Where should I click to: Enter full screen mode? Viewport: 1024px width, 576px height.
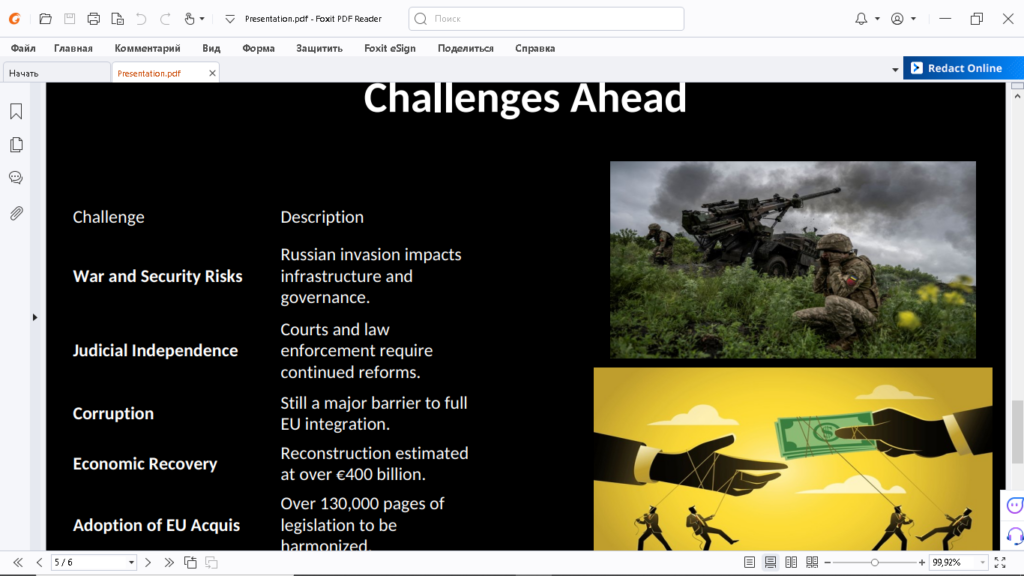pyautogui.click(x=1000, y=563)
